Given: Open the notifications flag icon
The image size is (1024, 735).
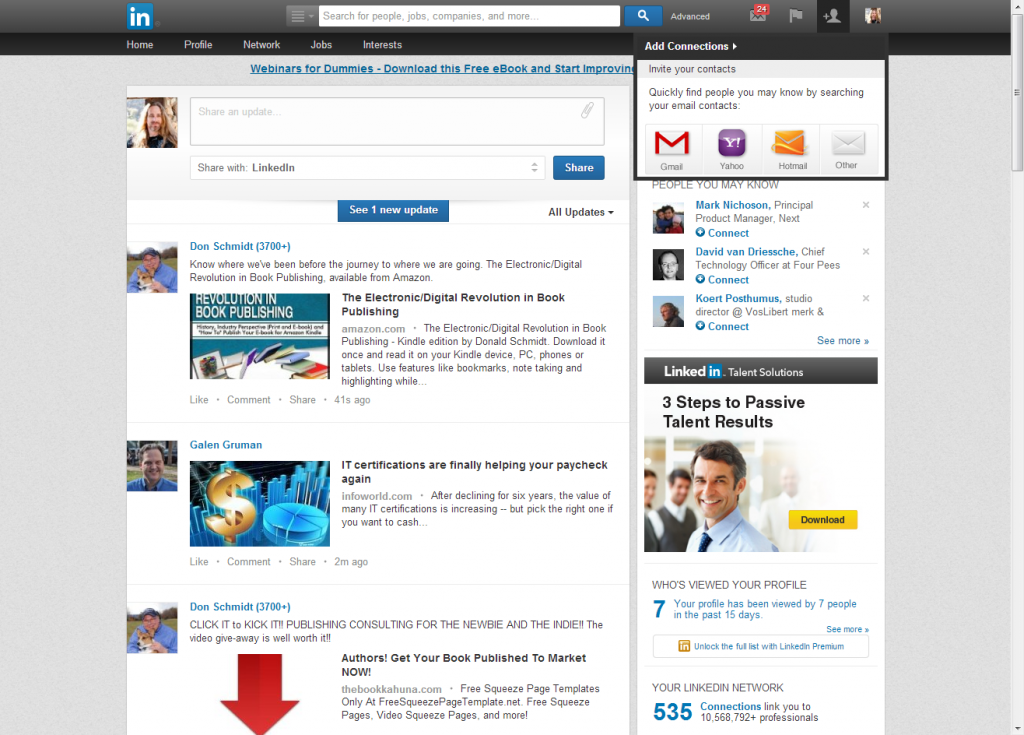Looking at the screenshot, I should [x=795, y=16].
